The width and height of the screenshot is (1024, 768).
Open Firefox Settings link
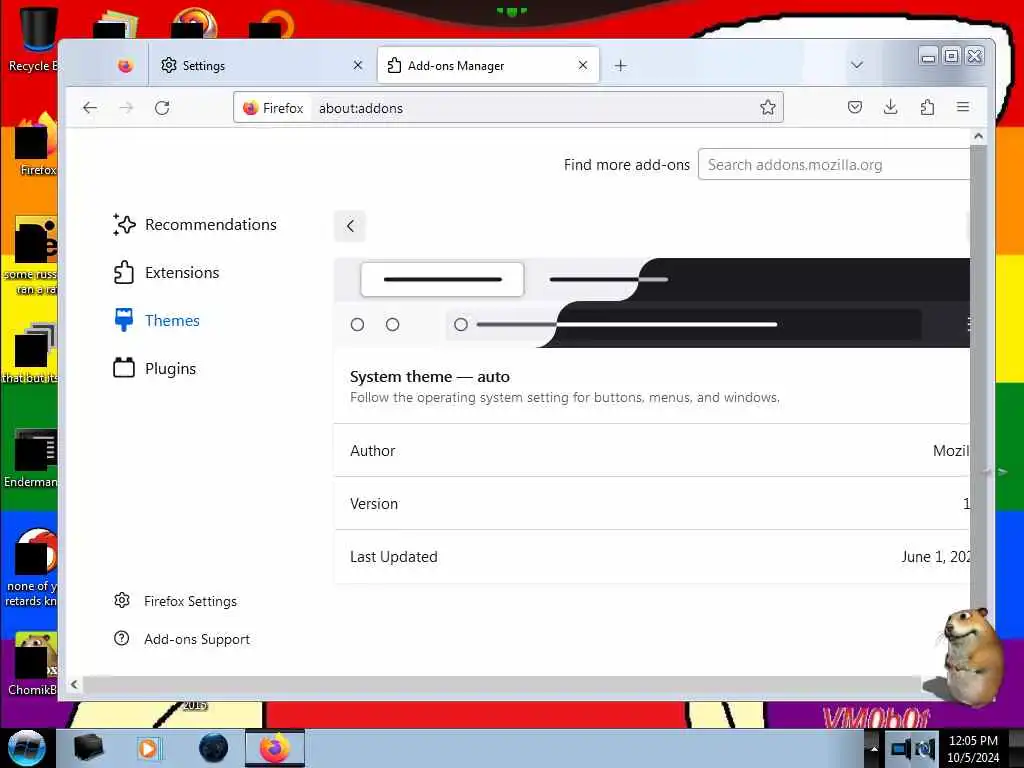coord(175,601)
